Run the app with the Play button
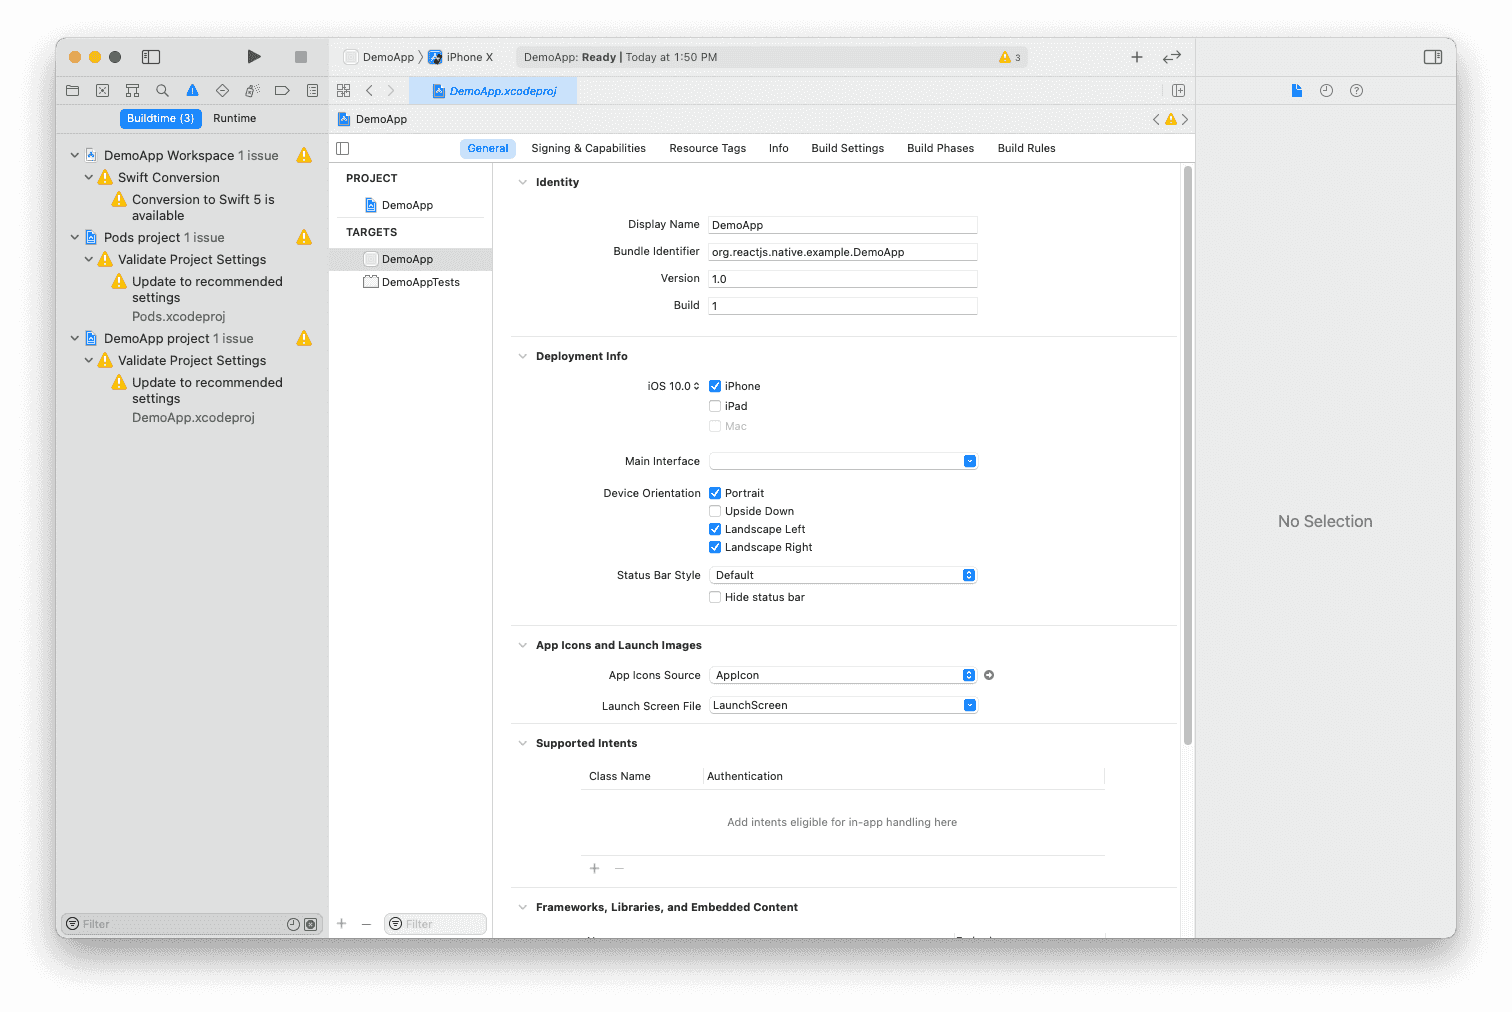Image resolution: width=1512 pixels, height=1012 pixels. pos(254,57)
